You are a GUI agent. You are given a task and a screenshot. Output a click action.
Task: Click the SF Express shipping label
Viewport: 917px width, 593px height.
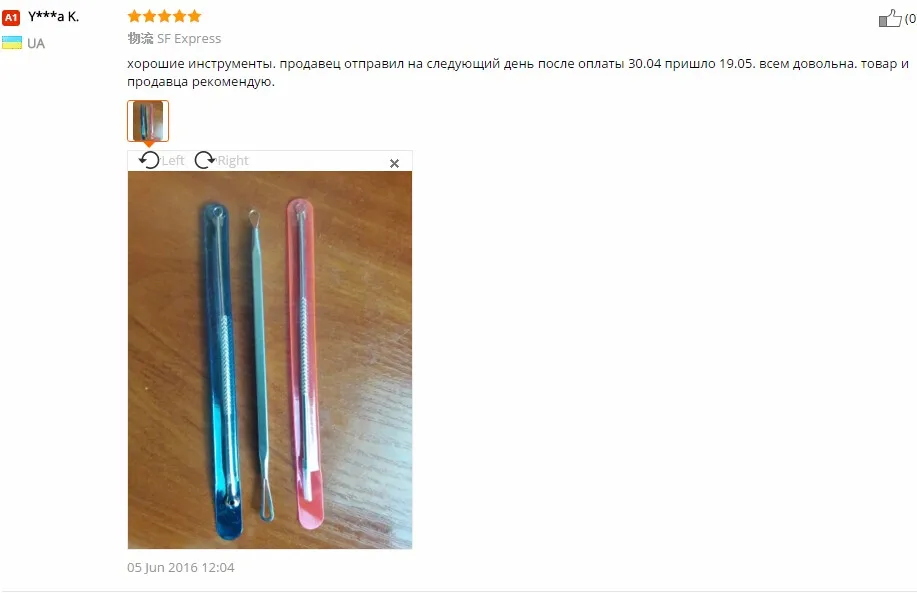pos(189,39)
